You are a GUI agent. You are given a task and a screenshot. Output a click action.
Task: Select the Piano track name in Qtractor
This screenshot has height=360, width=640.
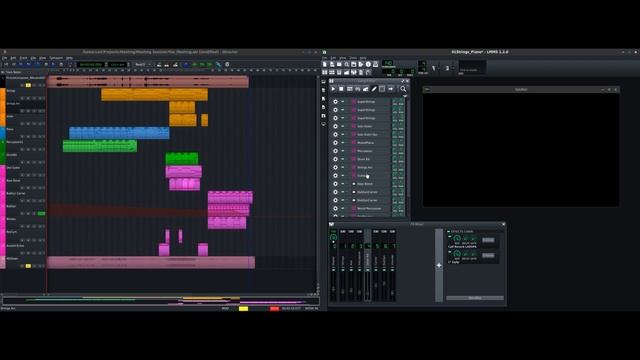[10, 129]
